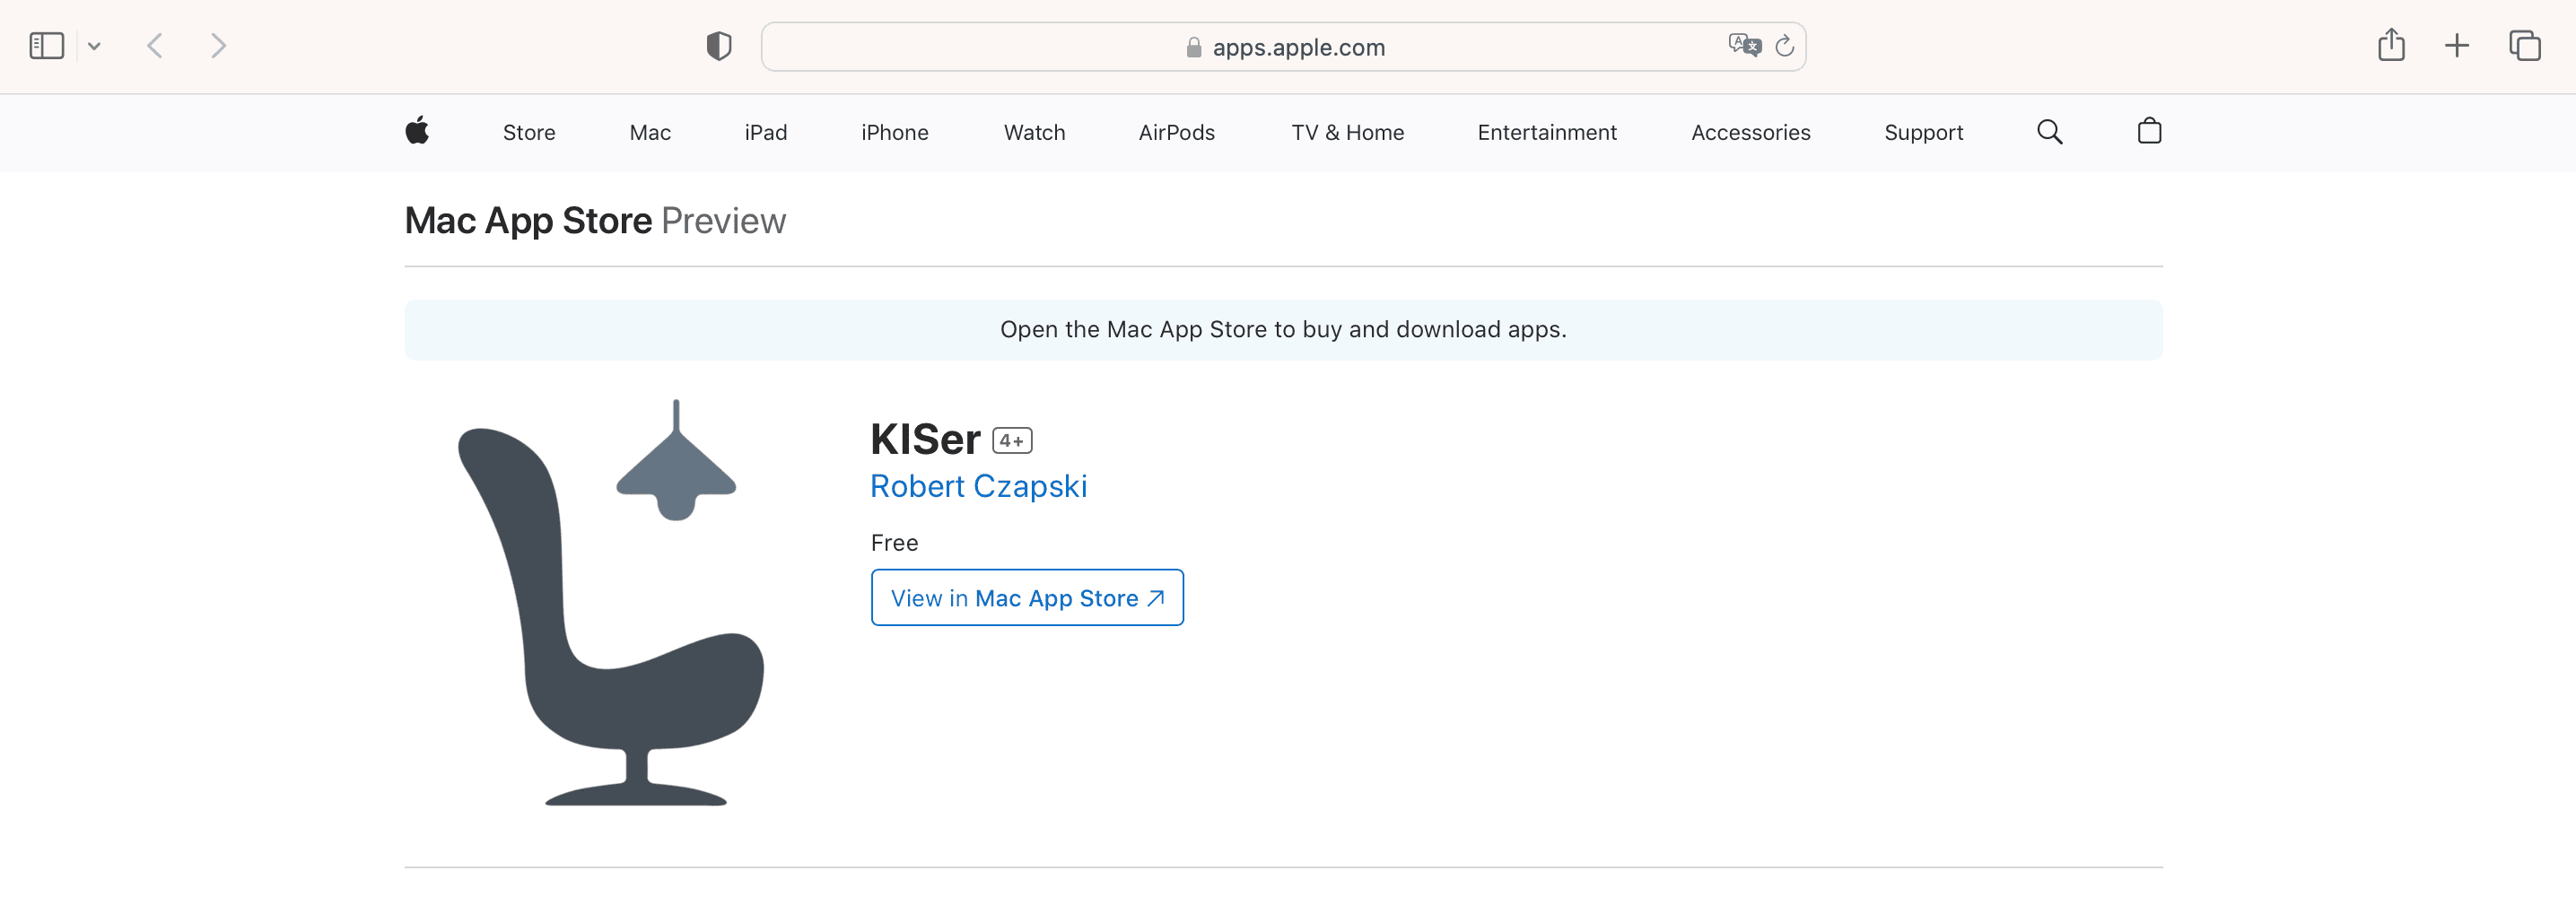This screenshot has height=897, width=2576.
Task: Click the 4+ age rating badge
Action: tap(1012, 441)
